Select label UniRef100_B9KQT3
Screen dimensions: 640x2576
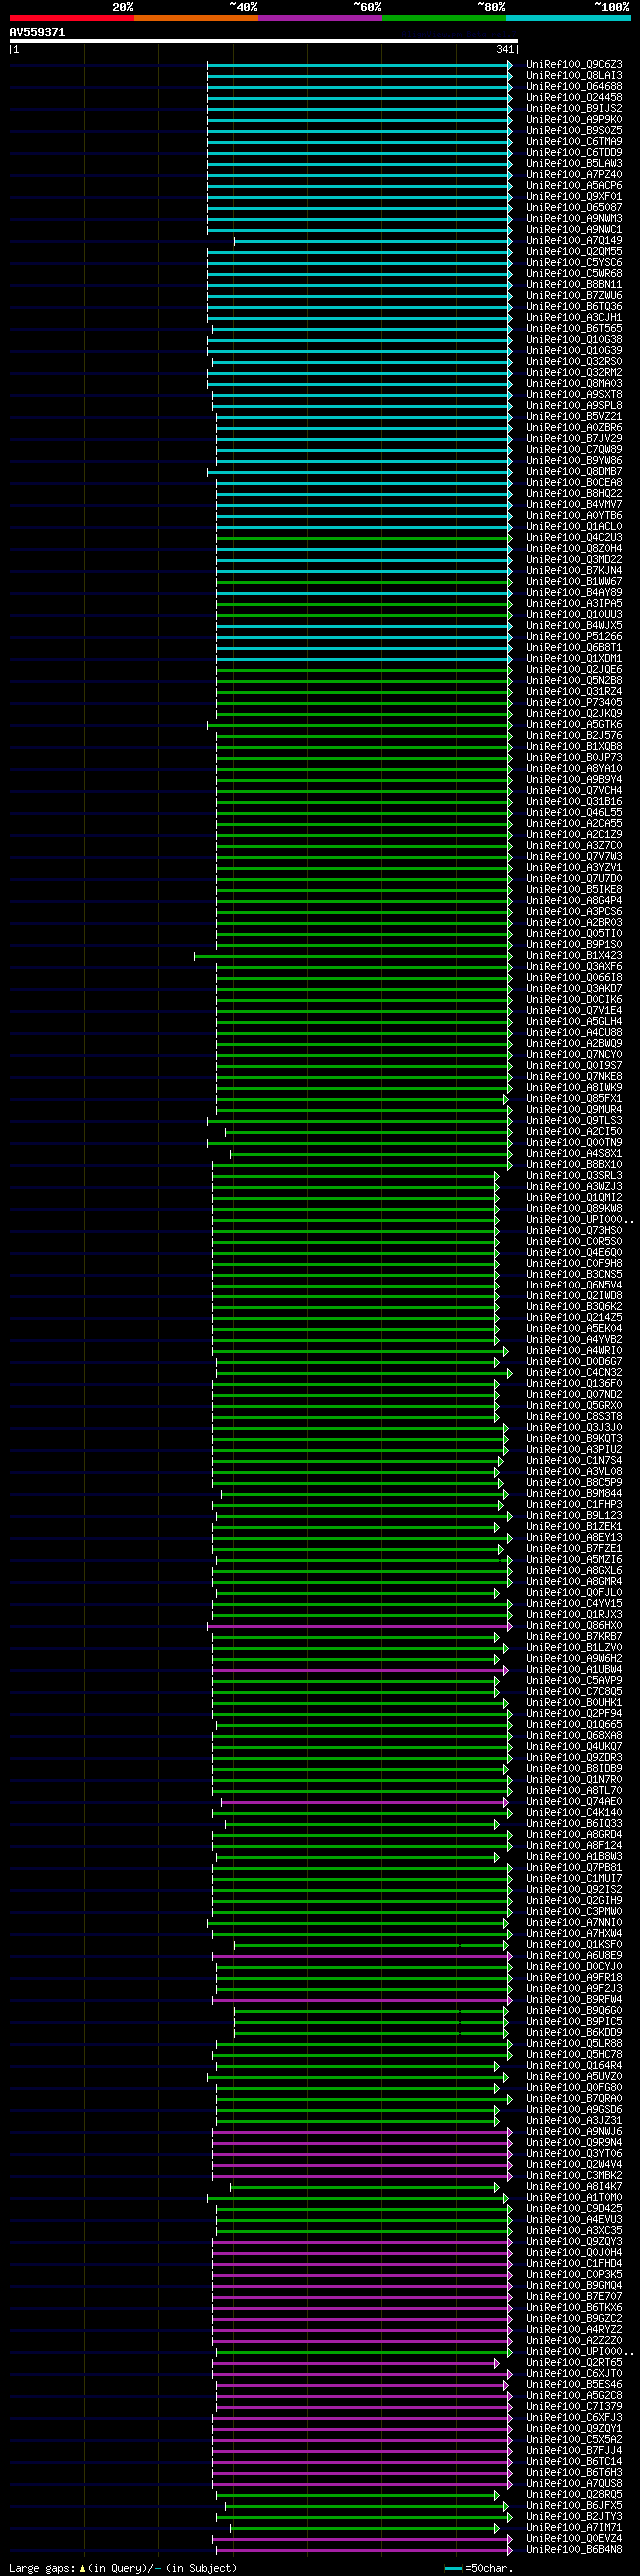point(574,1440)
